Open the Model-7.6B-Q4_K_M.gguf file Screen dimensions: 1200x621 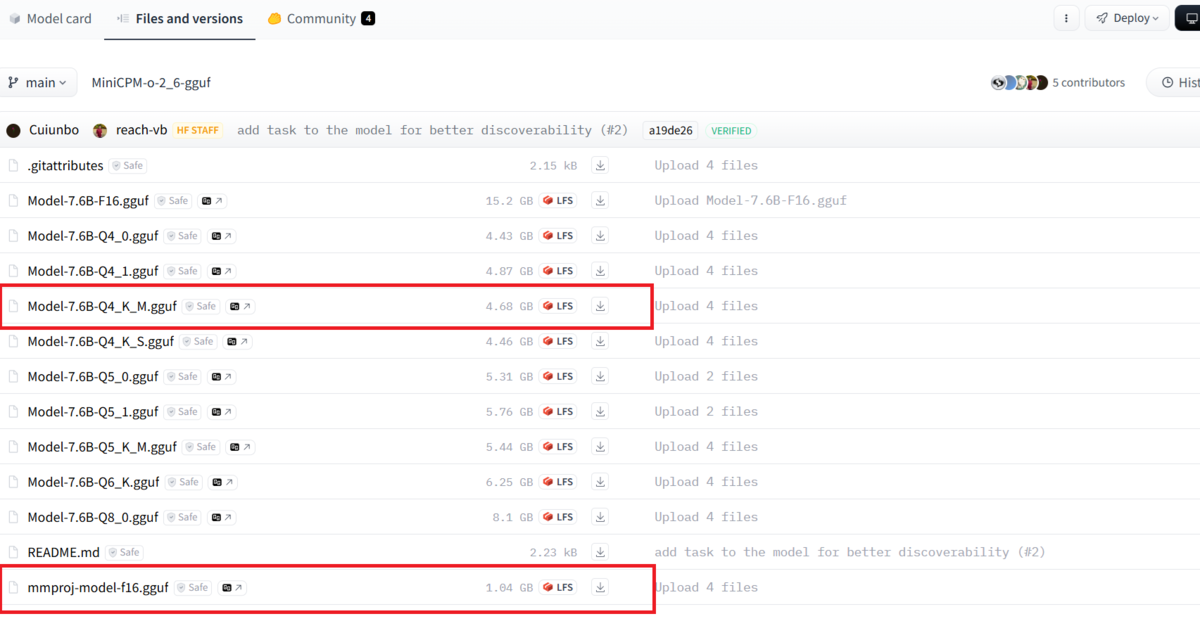[x=102, y=306]
